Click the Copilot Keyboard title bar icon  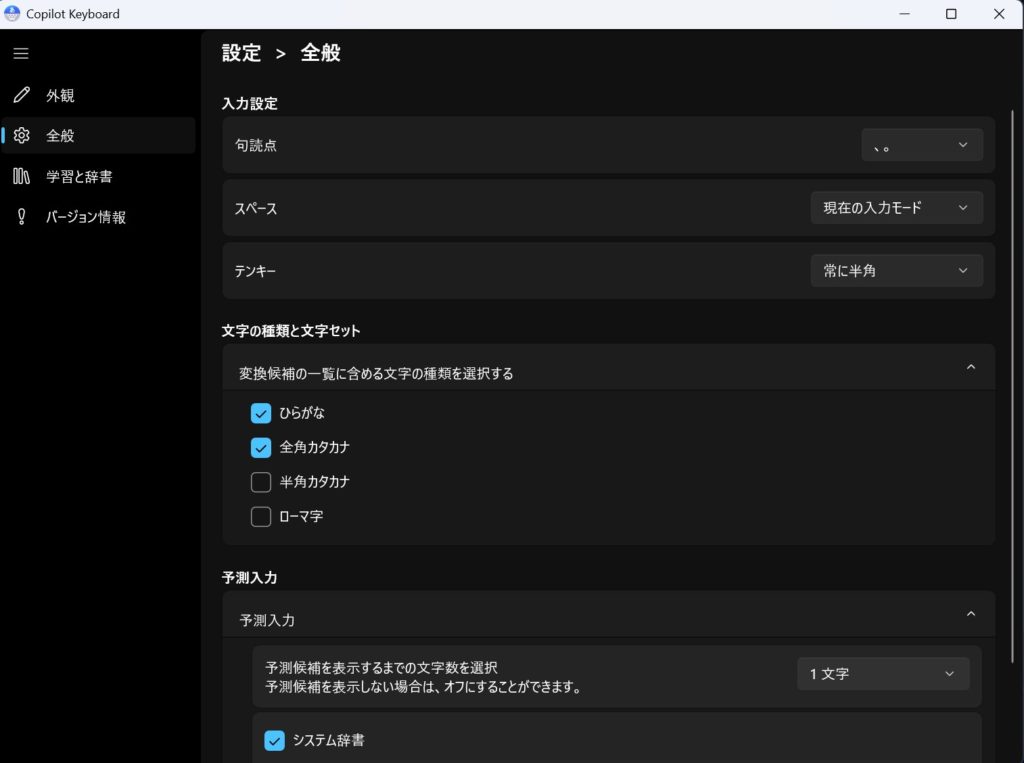(x=10, y=14)
